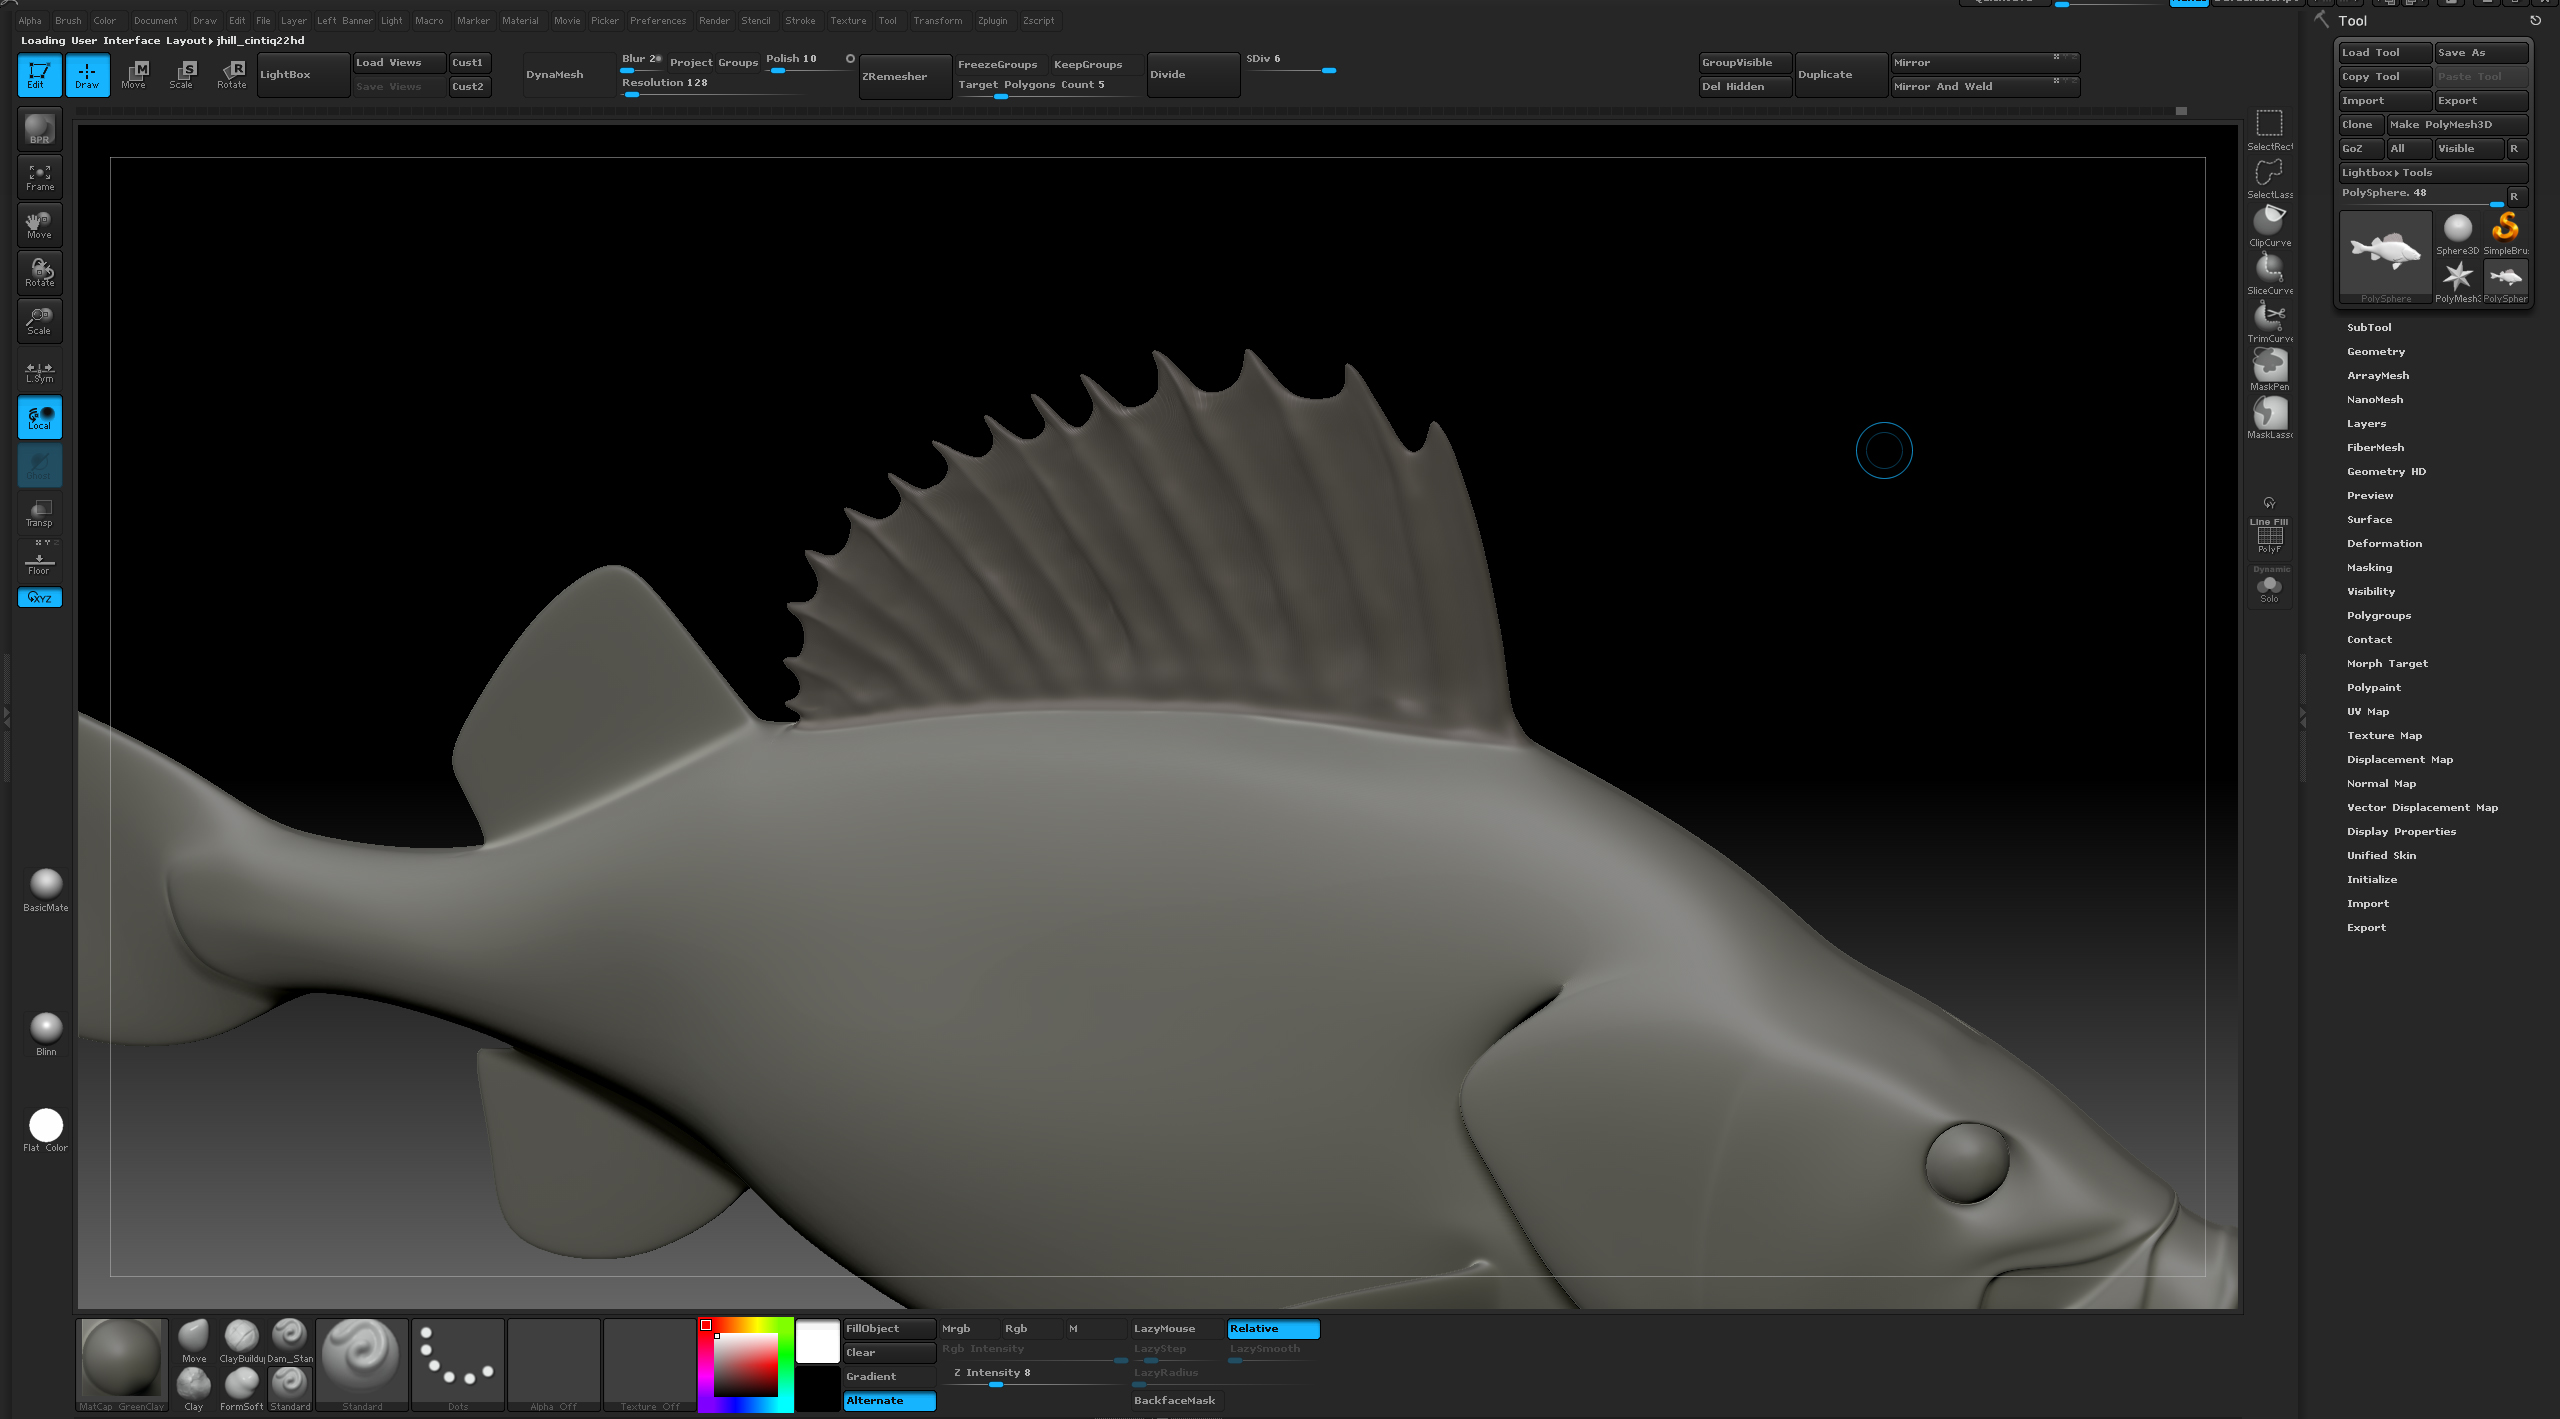Image resolution: width=2560 pixels, height=1419 pixels.
Task: Toggle Solo mode
Action: pyautogui.click(x=2269, y=588)
